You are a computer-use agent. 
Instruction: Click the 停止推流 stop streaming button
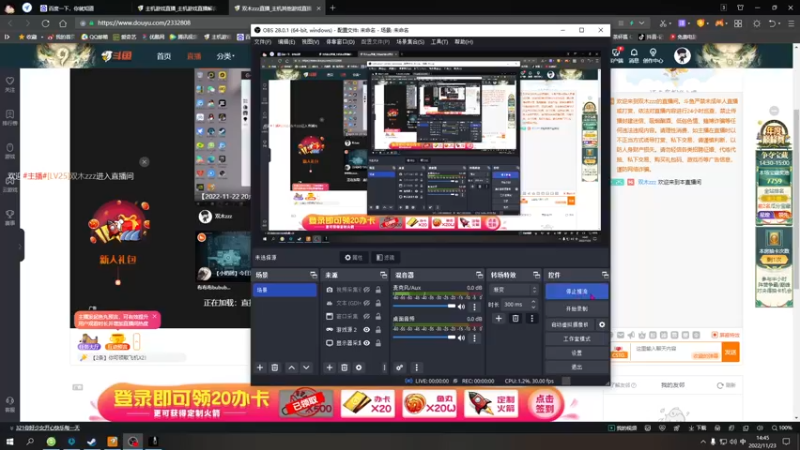pos(577,291)
